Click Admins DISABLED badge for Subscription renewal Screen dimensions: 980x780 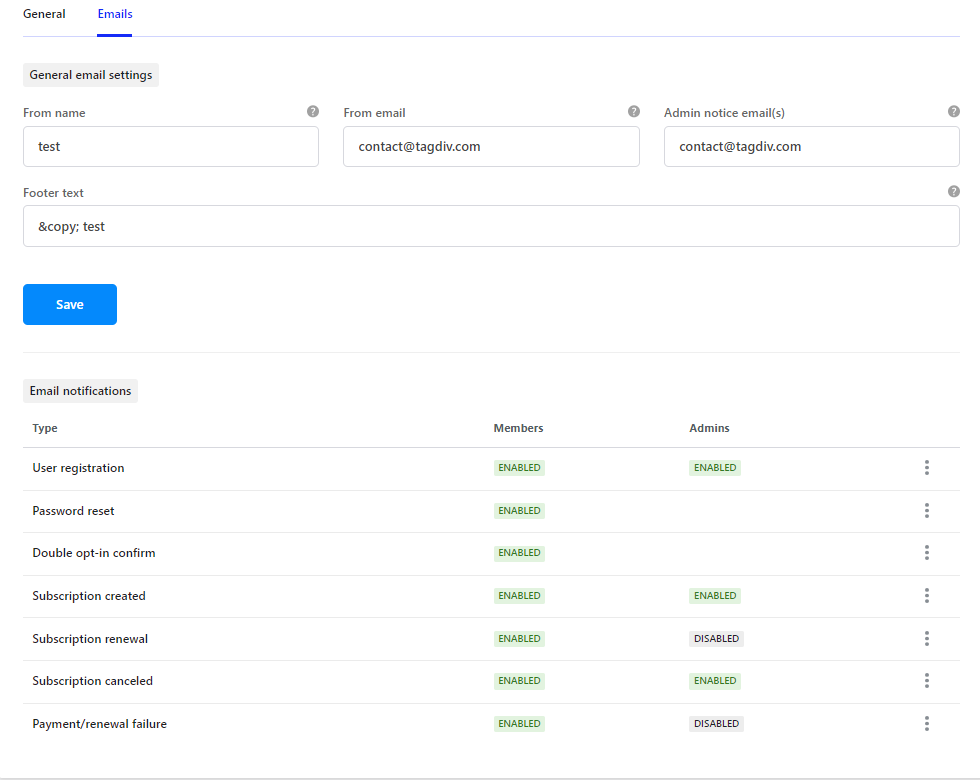coord(716,638)
